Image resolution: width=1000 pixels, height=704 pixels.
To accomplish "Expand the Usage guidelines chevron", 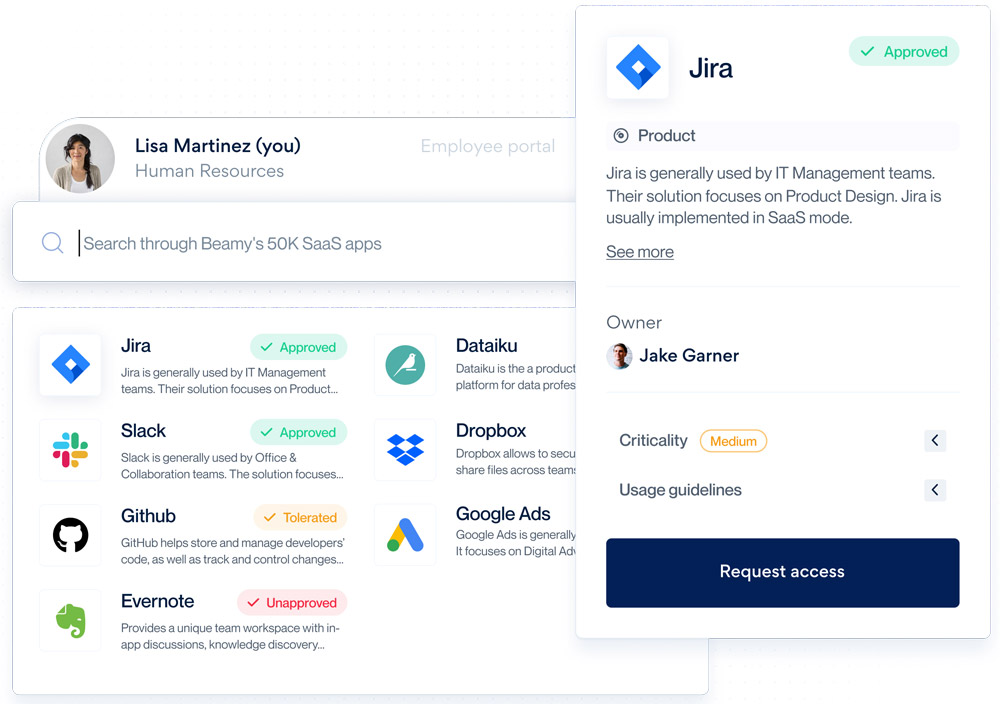I will point(935,490).
